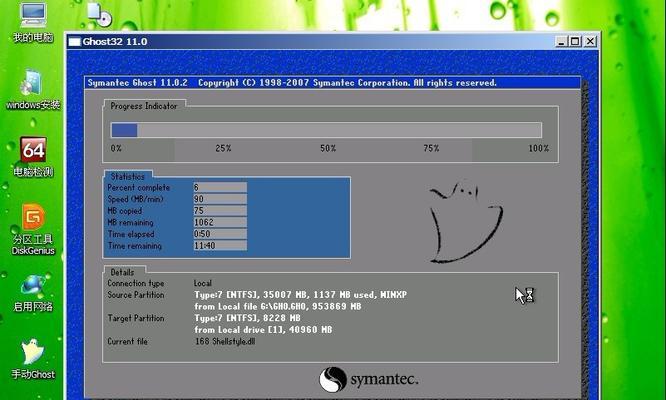Select the Percent complete value field

point(220,187)
